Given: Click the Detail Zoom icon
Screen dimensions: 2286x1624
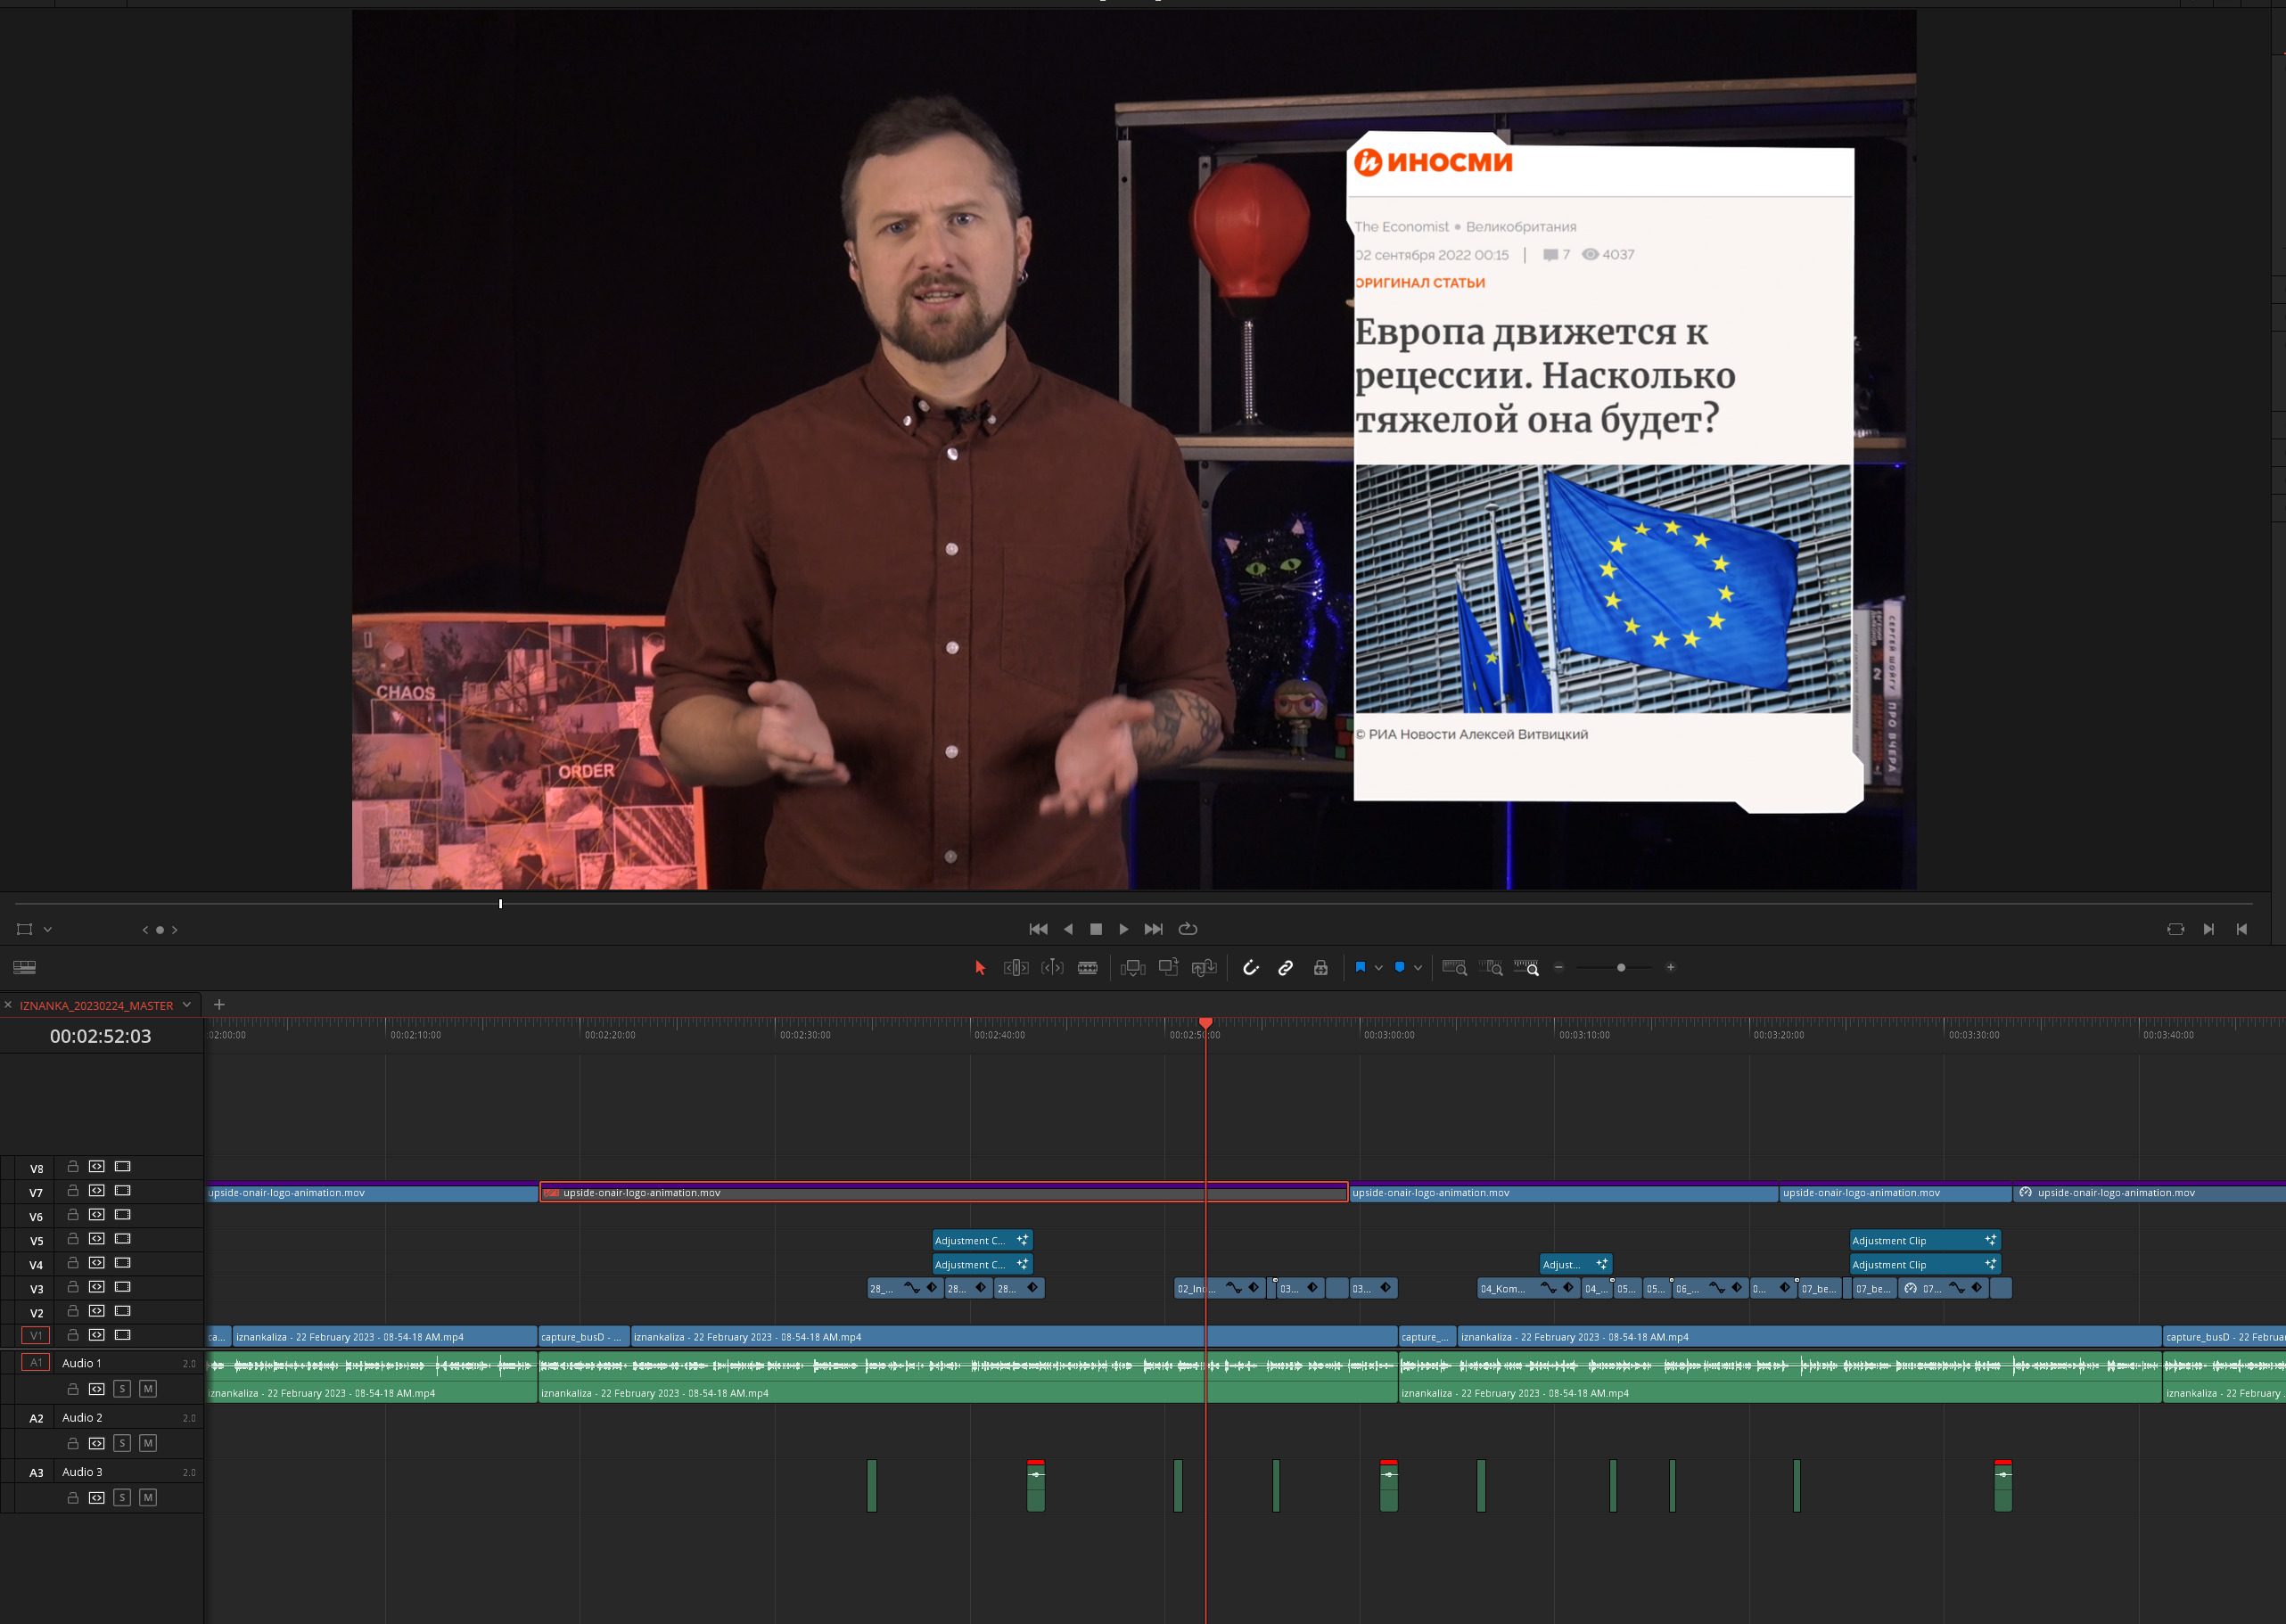Looking at the screenshot, I should tap(1490, 967).
